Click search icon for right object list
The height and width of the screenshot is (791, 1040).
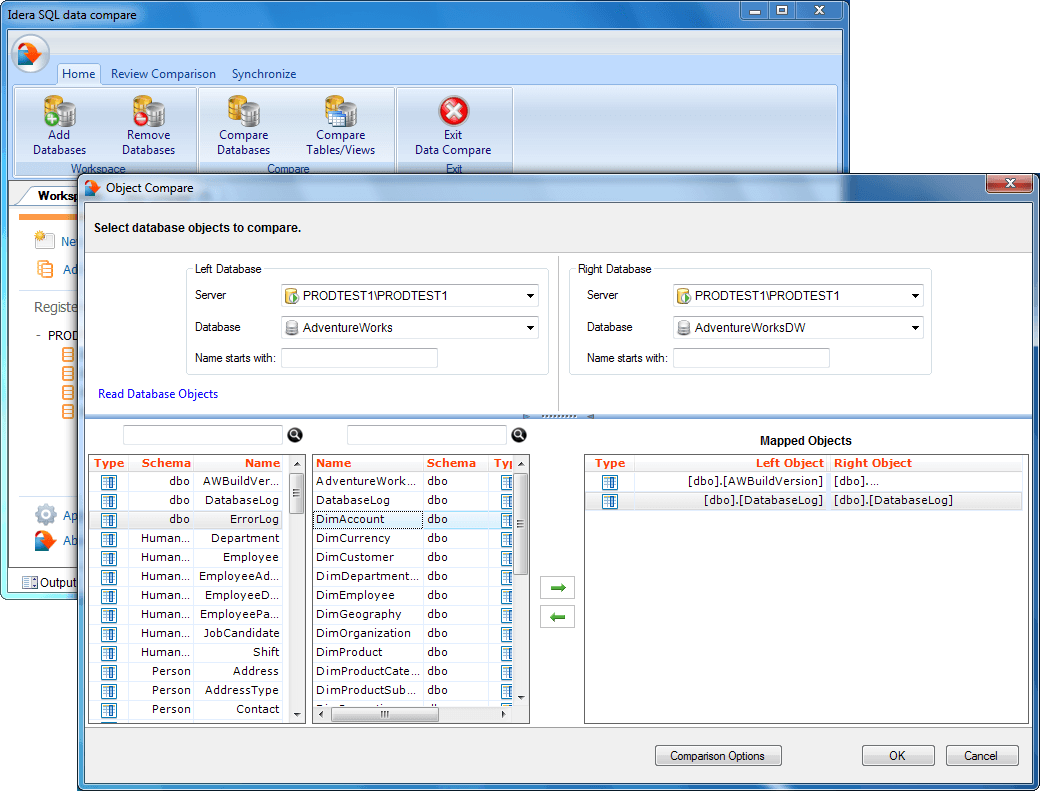click(x=519, y=435)
